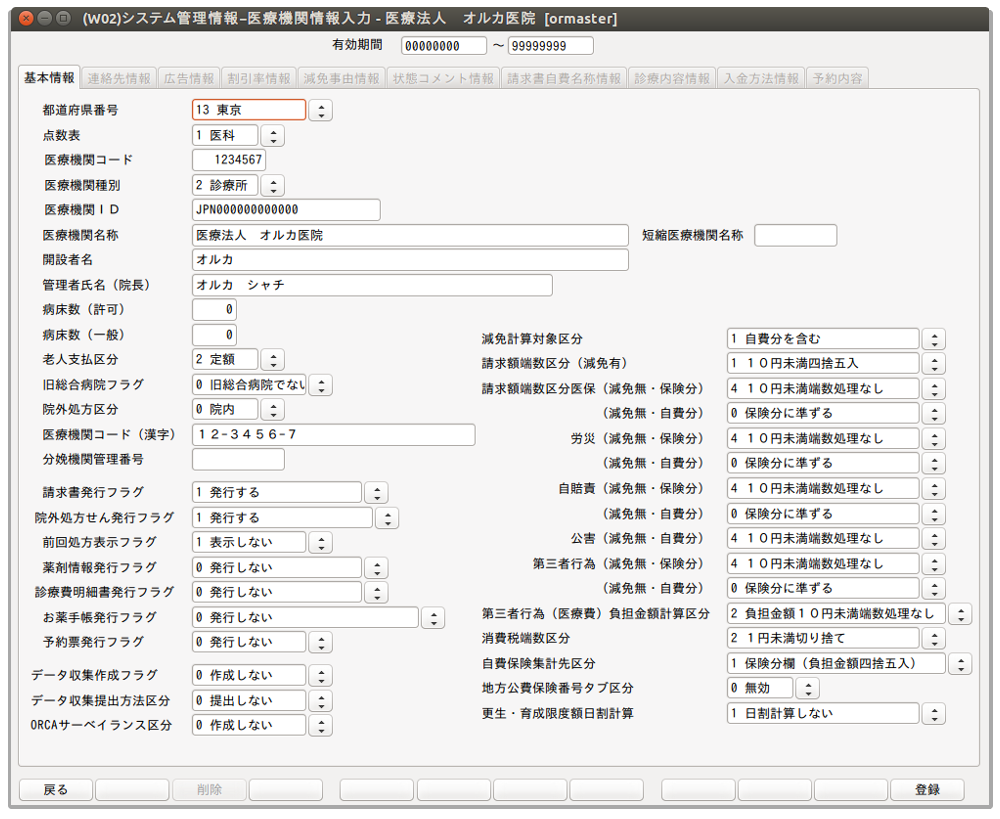
Task: Show the 請求書自費名称情報 tab
Action: [564, 78]
